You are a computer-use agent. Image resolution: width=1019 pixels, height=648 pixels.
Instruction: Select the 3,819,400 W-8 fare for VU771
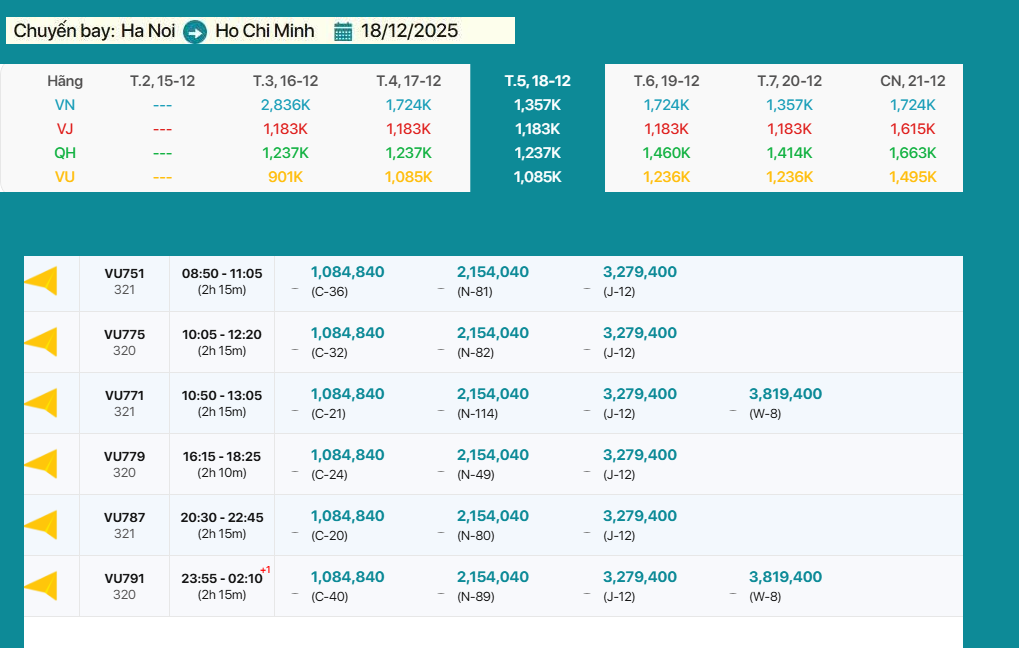pyautogui.click(x=785, y=394)
